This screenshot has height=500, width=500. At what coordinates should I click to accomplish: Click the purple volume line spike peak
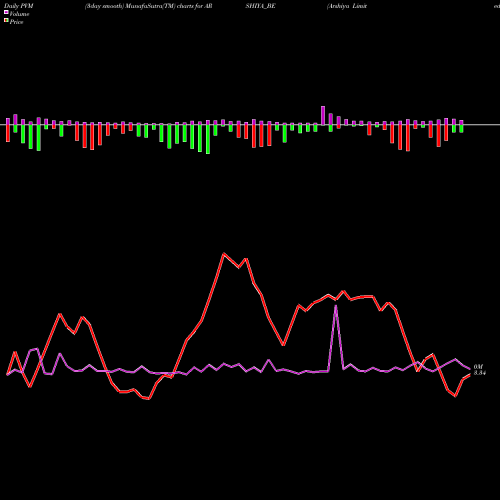(x=336, y=306)
